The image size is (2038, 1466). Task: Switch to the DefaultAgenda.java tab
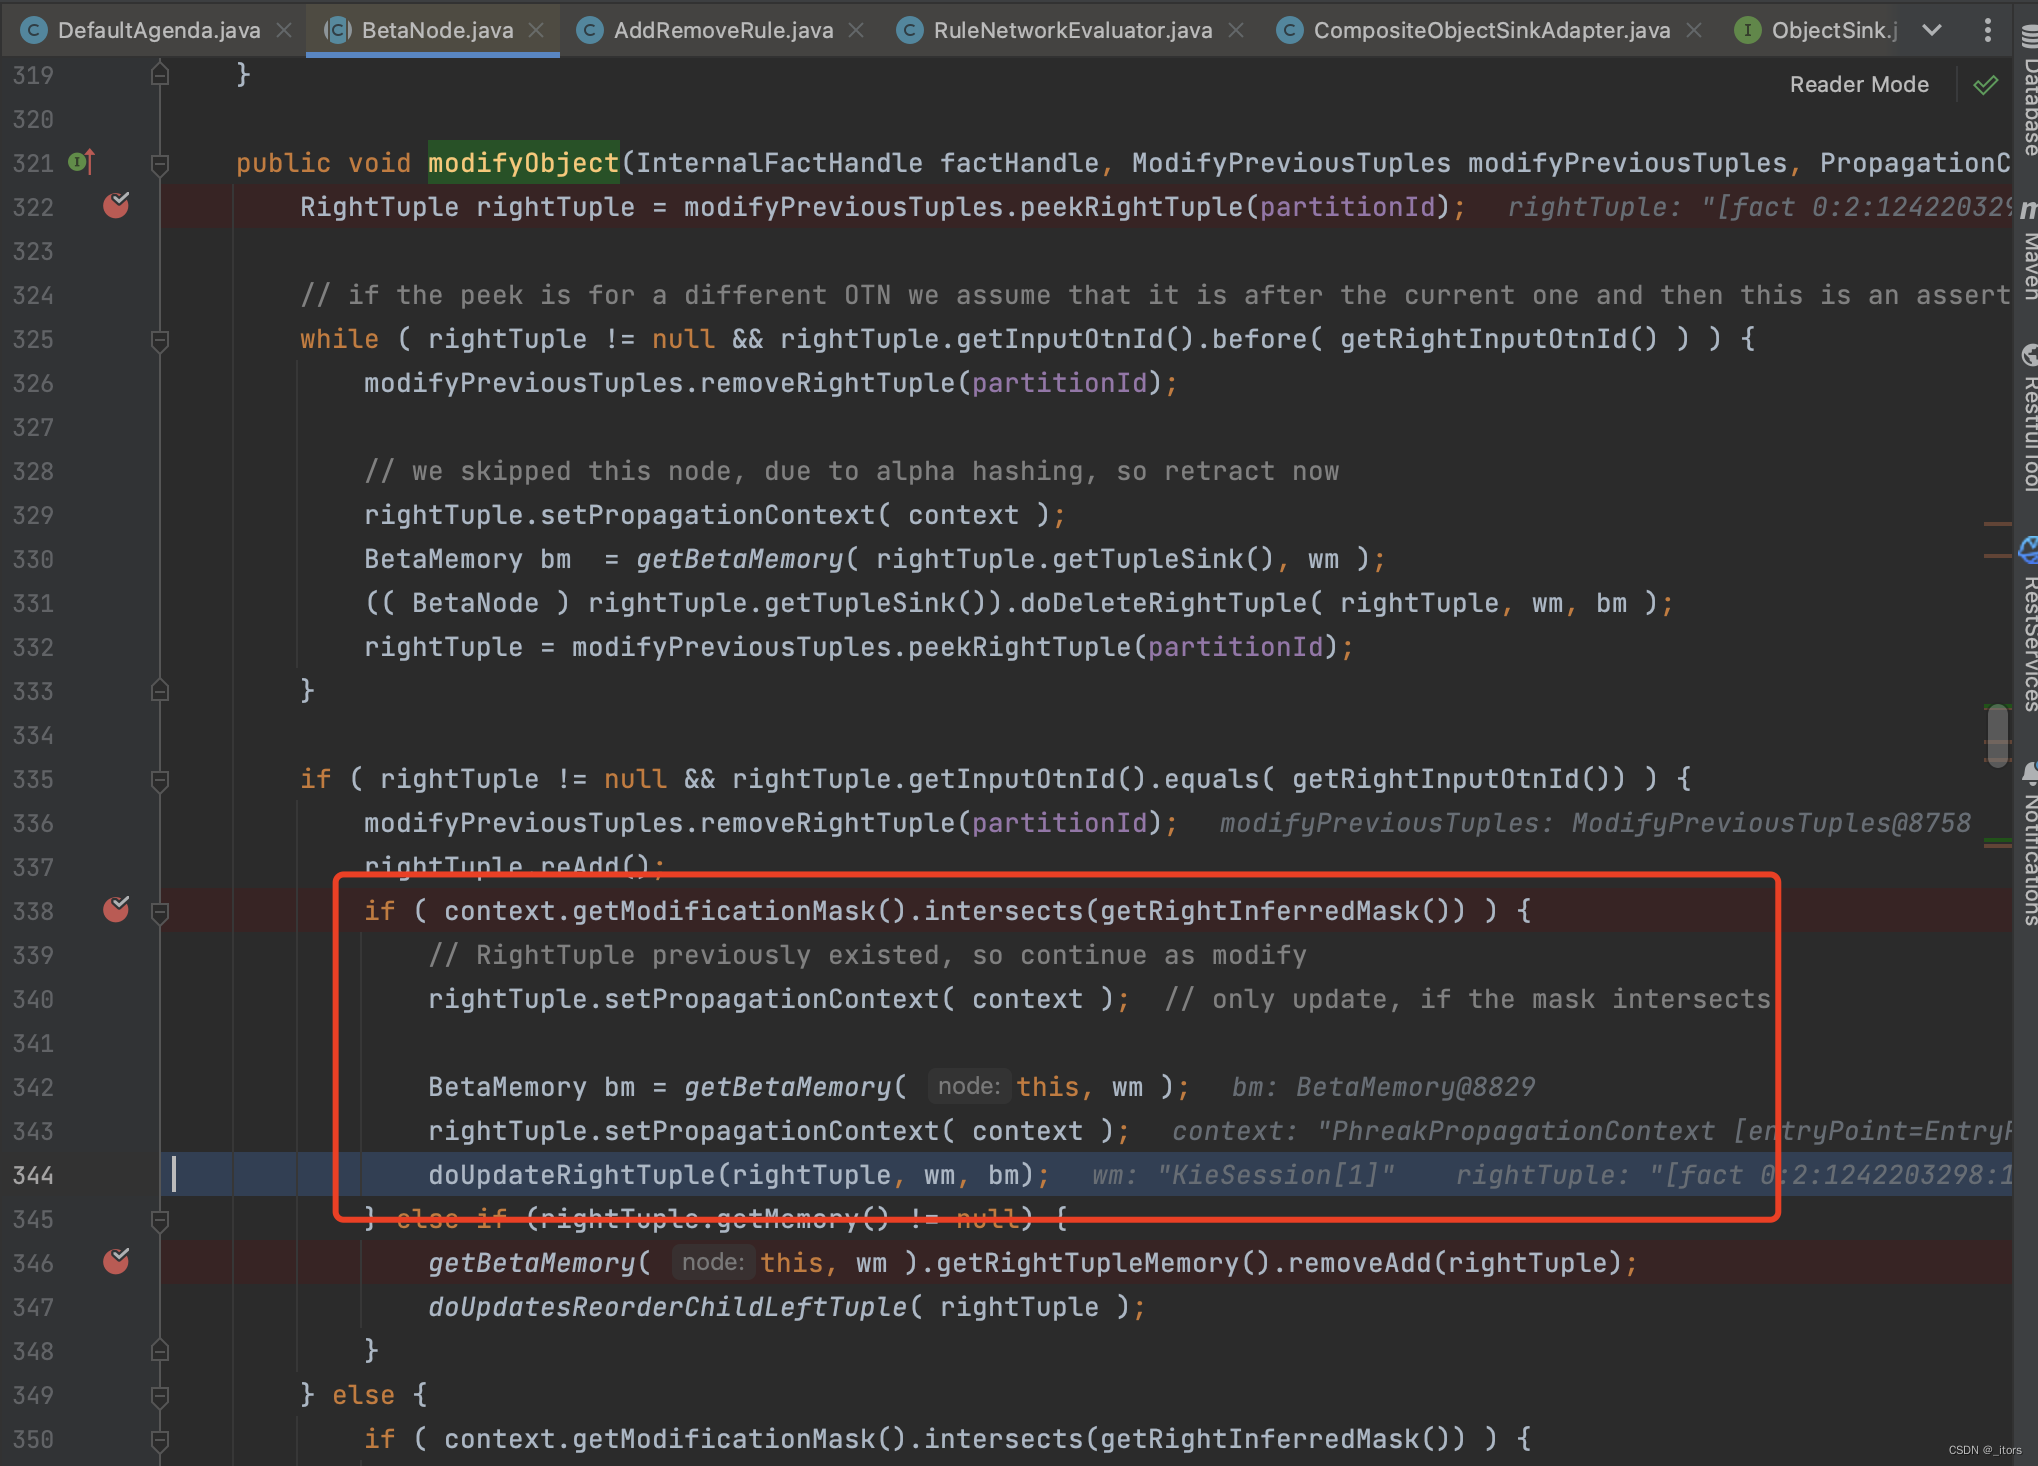(x=158, y=30)
